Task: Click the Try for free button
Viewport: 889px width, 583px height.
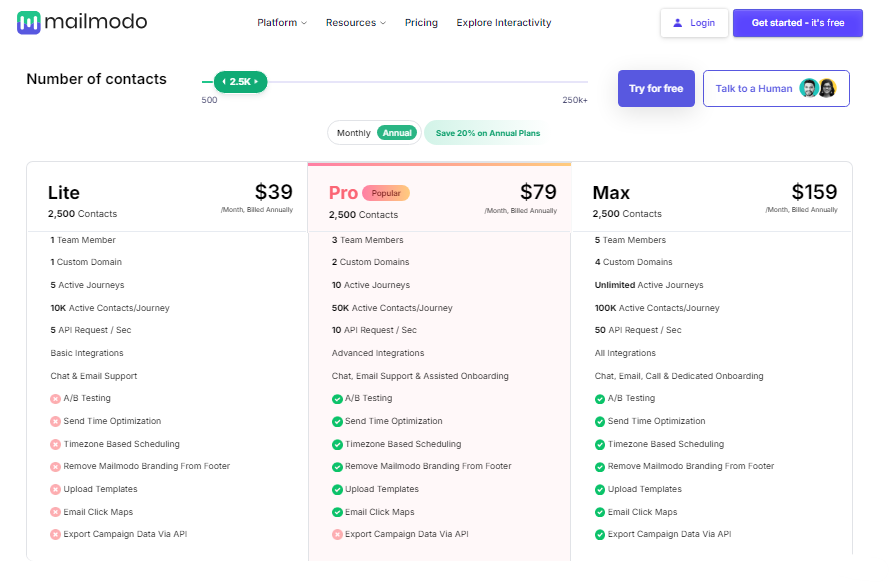Action: (x=656, y=88)
